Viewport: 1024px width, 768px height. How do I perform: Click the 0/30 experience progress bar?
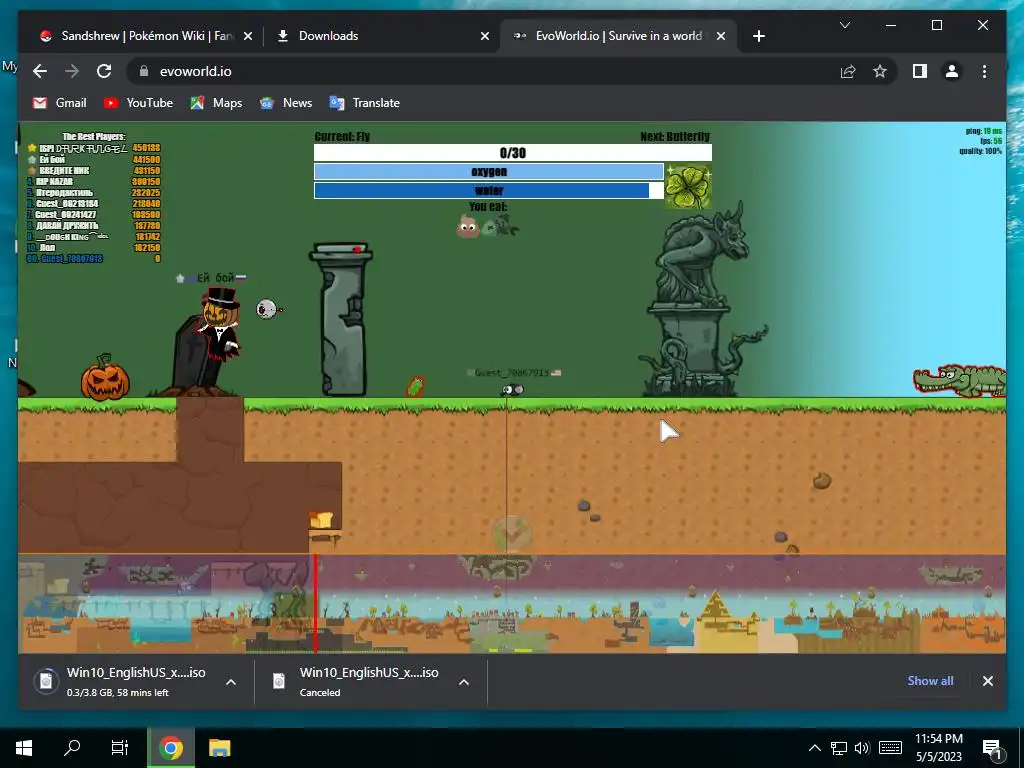click(x=513, y=153)
